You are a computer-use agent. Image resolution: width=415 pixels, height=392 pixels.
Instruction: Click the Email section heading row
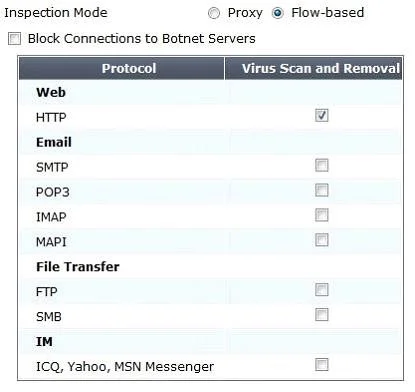[x=211, y=142]
